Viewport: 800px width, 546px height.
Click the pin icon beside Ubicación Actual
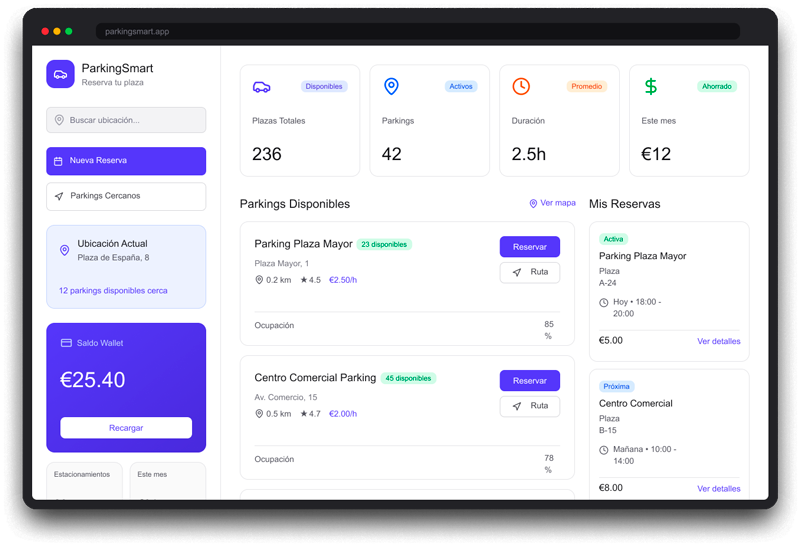click(x=65, y=250)
